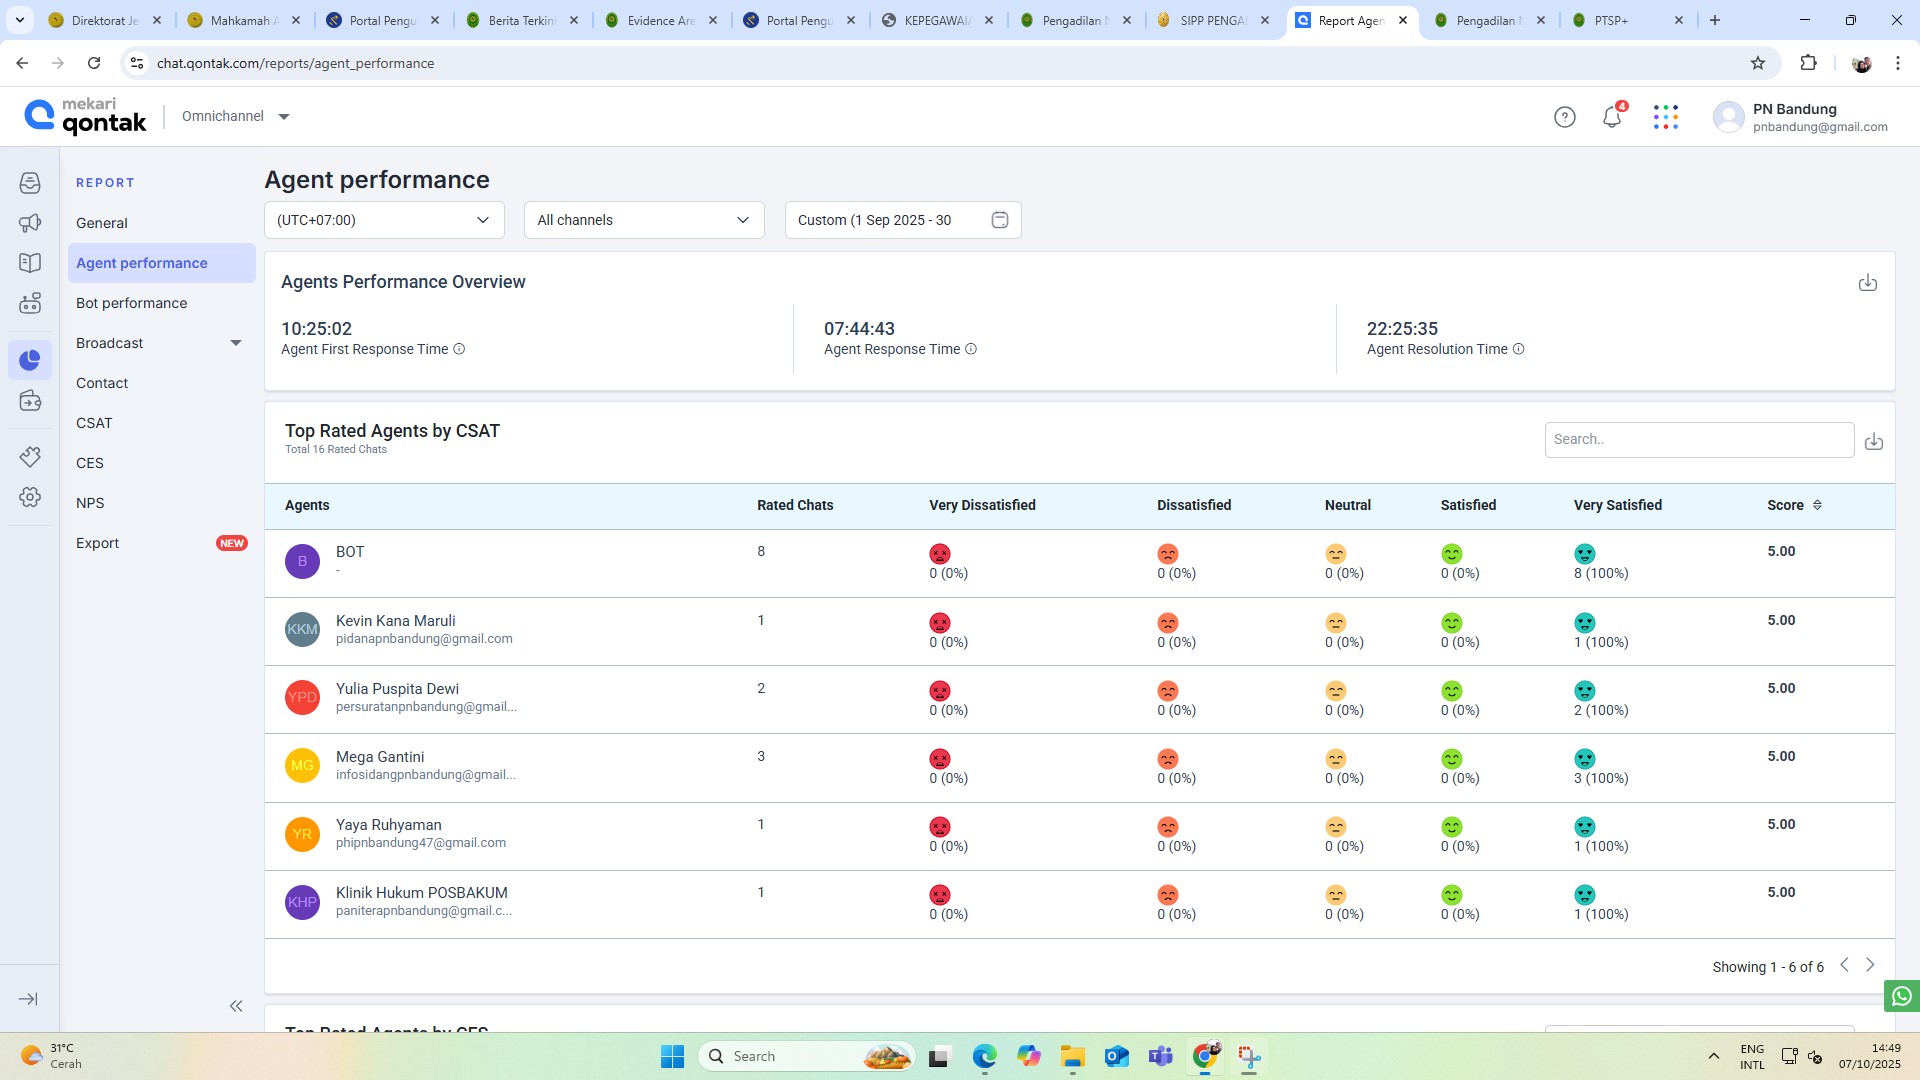Open the apps grid launcher icon

(1665, 118)
